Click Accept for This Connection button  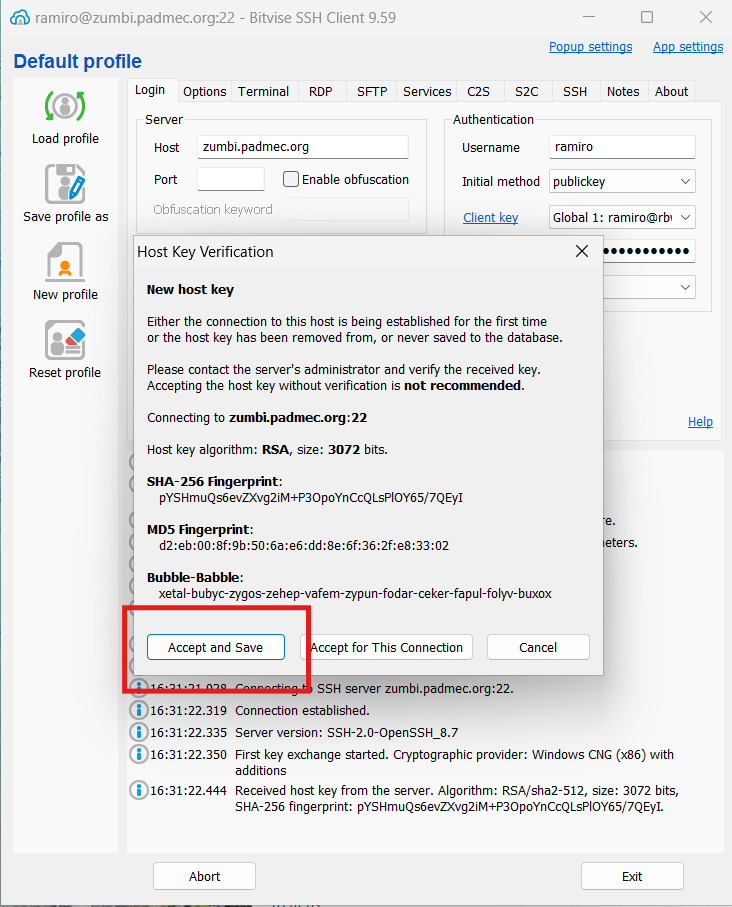(x=387, y=647)
